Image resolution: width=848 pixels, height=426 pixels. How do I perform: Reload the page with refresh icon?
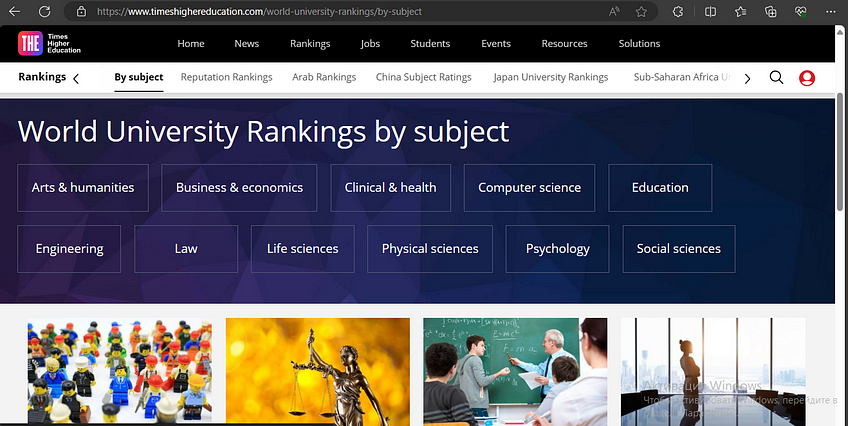[45, 11]
